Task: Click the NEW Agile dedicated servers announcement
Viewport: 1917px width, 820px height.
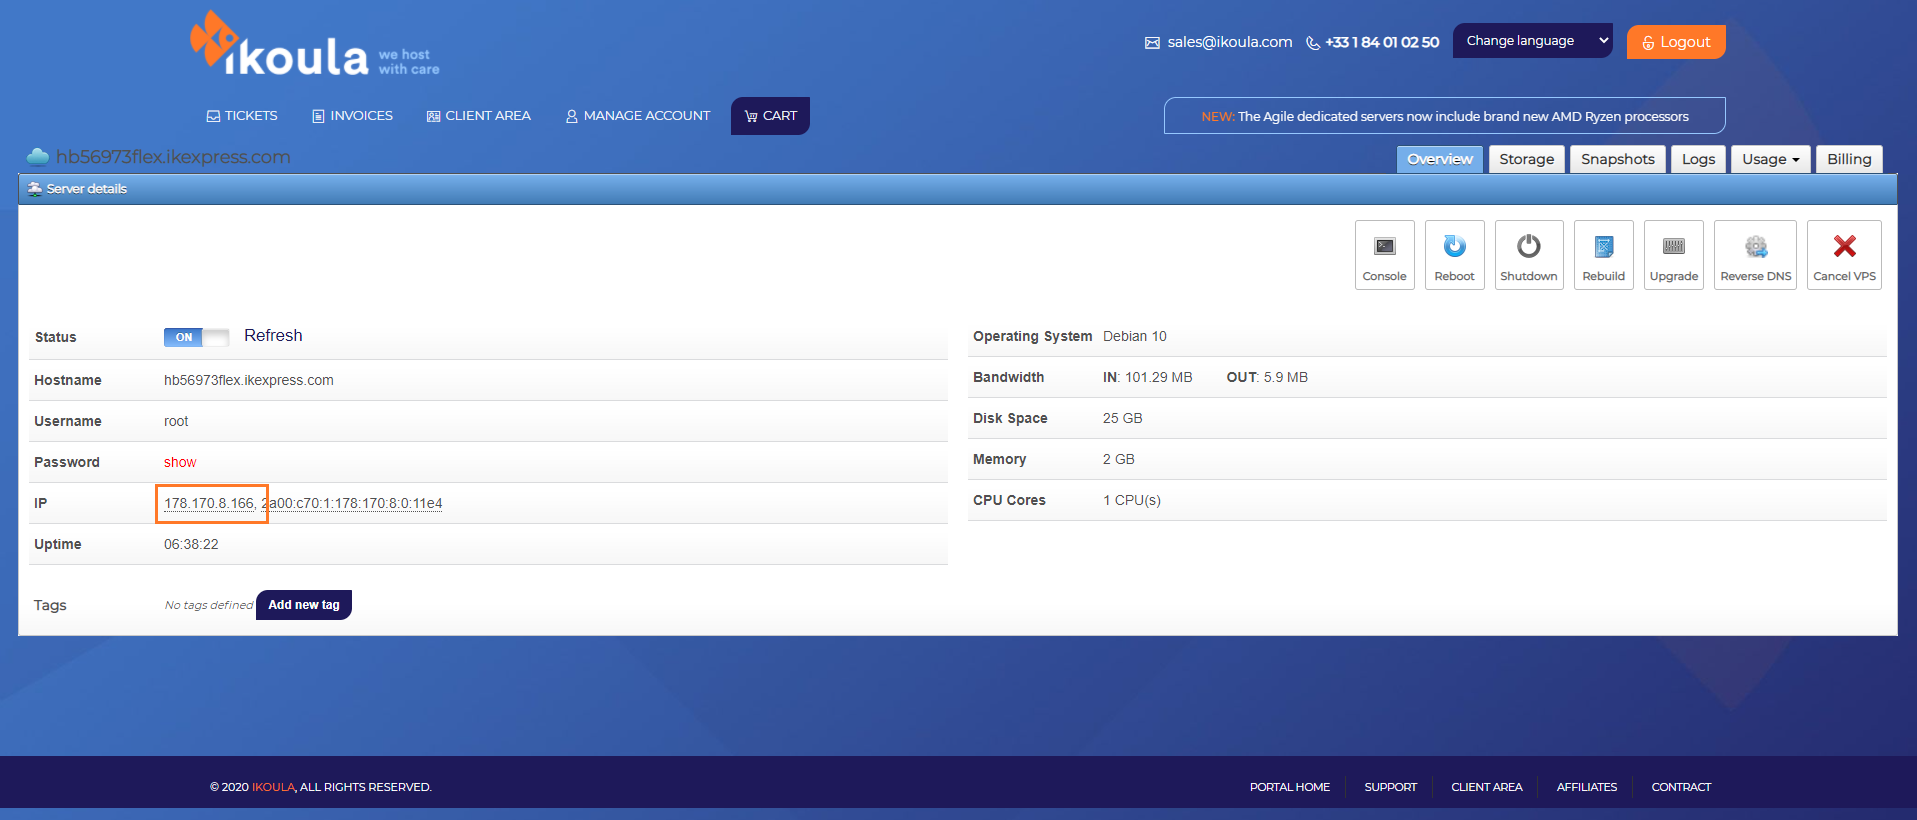Action: point(1444,116)
